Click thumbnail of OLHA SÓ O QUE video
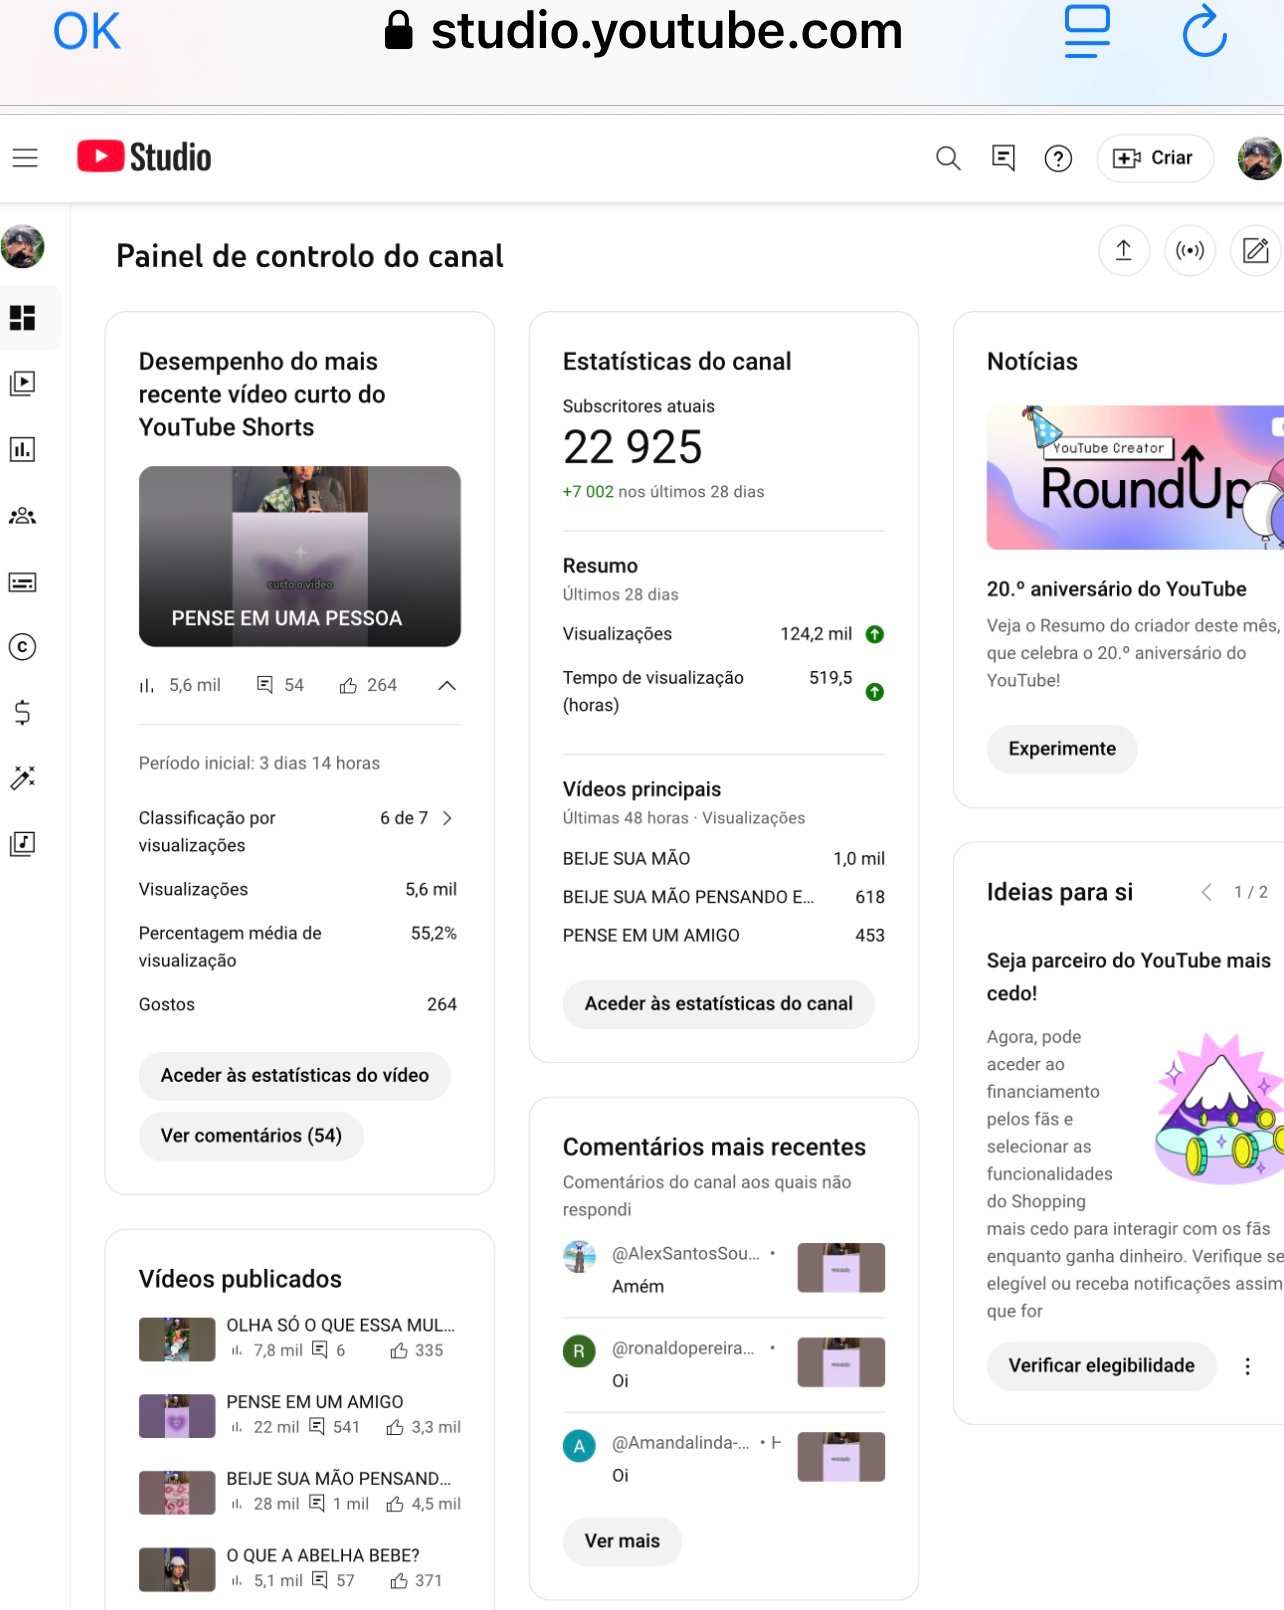Viewport: 1284px width, 1610px height. [x=177, y=1339]
